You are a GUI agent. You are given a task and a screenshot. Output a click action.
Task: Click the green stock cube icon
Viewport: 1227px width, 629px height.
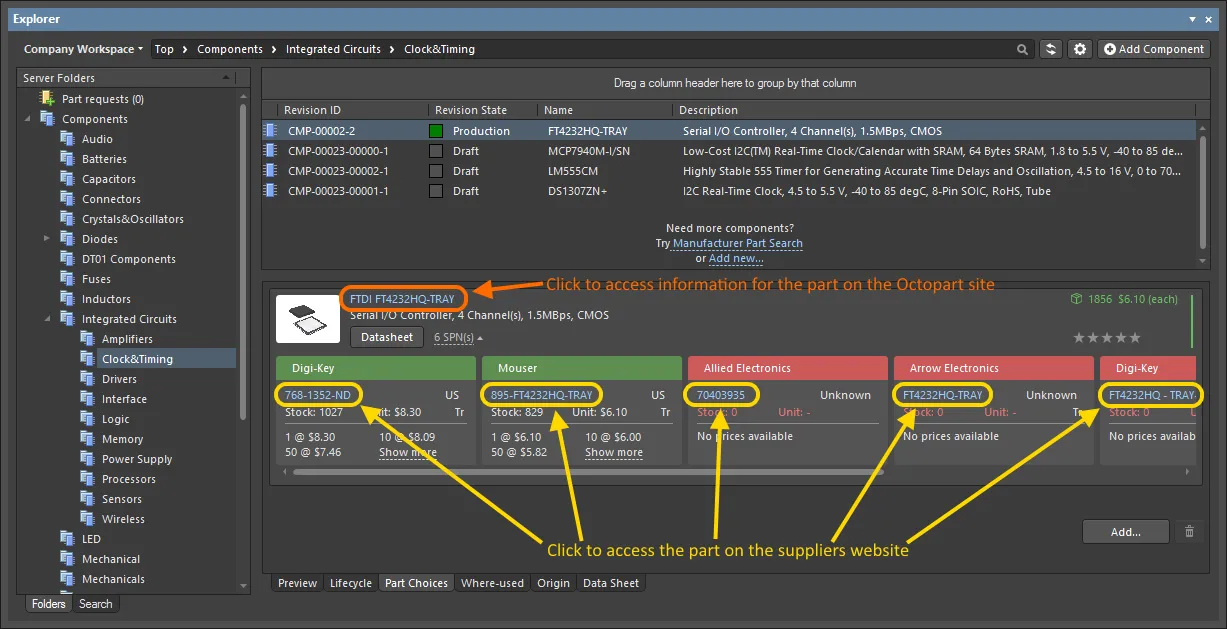pos(1075,299)
